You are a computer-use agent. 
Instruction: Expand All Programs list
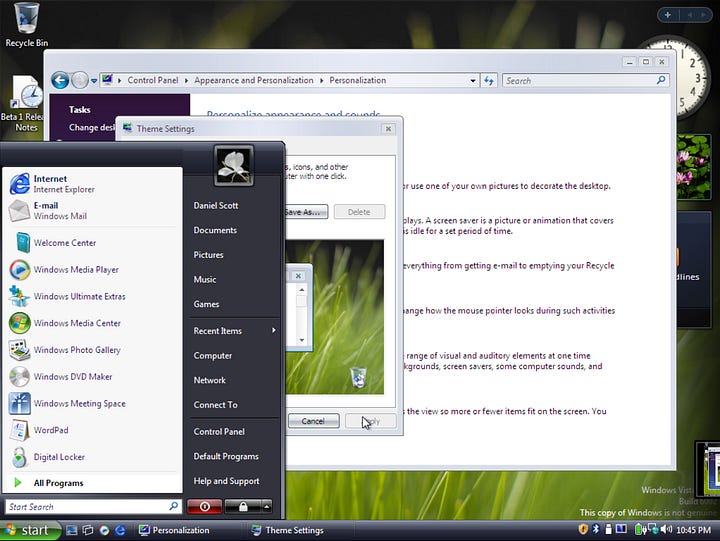(92, 483)
